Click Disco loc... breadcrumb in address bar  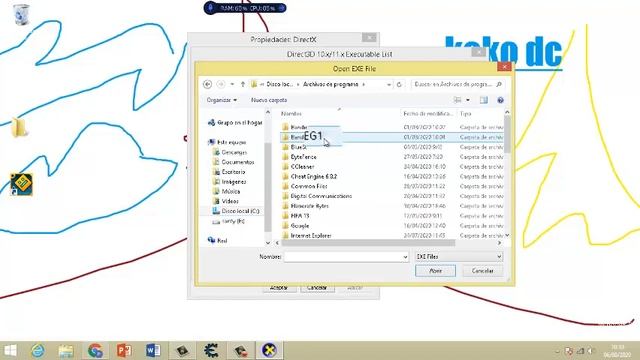(280, 84)
